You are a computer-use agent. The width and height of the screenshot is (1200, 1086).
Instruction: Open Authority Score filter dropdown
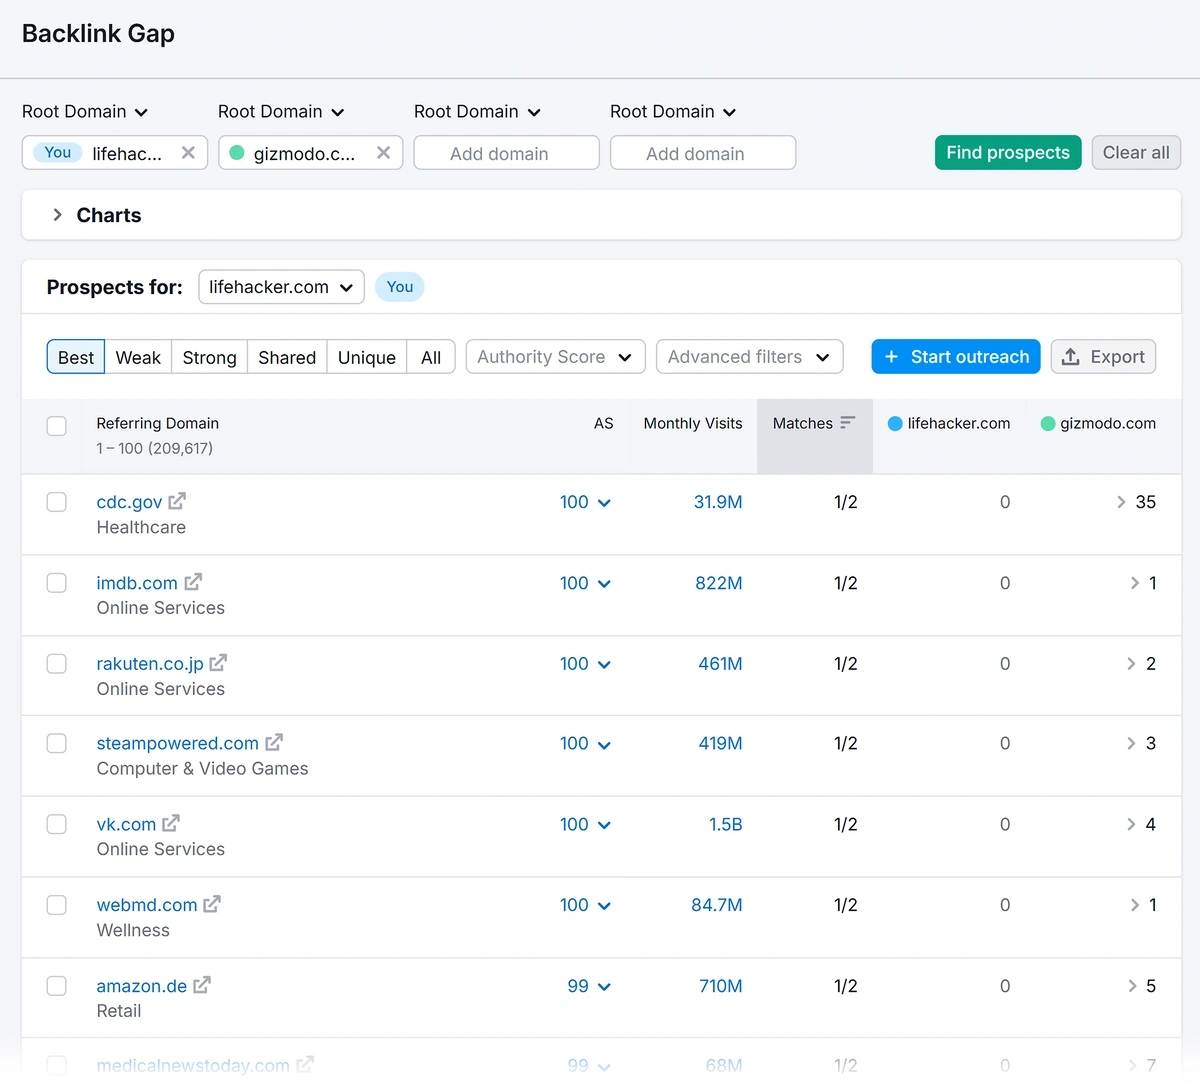tap(555, 357)
